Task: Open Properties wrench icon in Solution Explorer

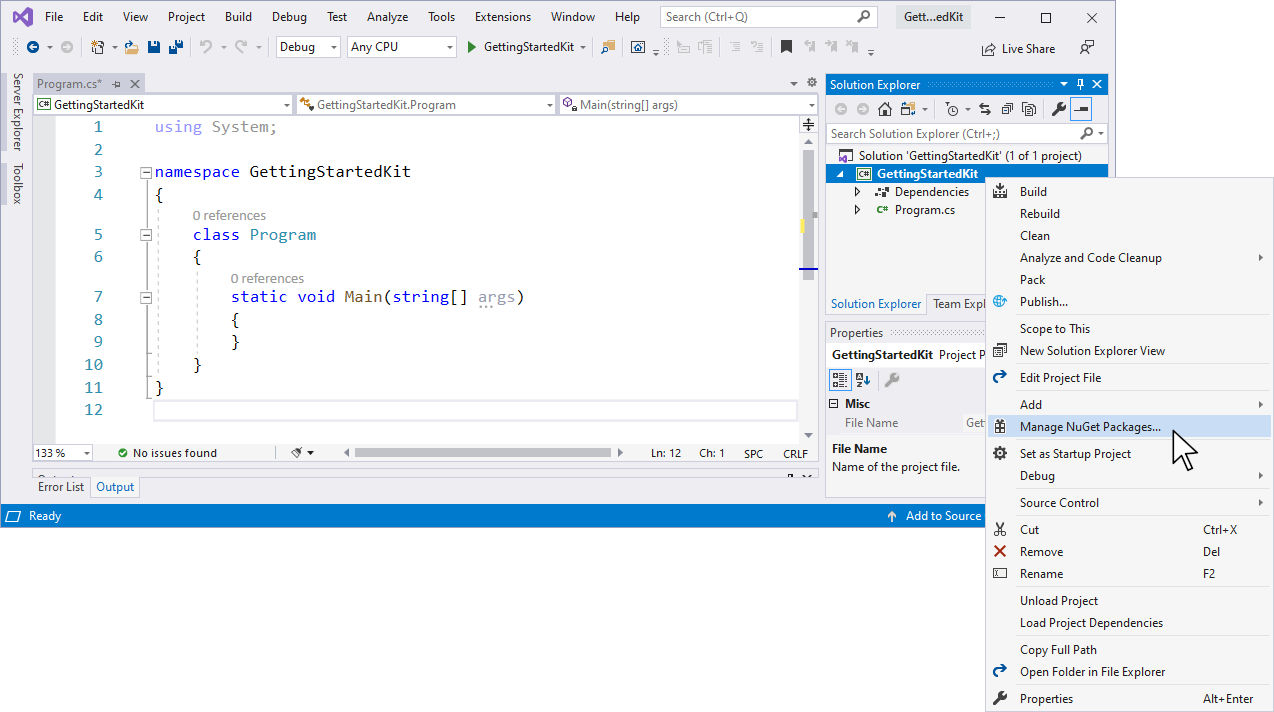Action: (1059, 108)
